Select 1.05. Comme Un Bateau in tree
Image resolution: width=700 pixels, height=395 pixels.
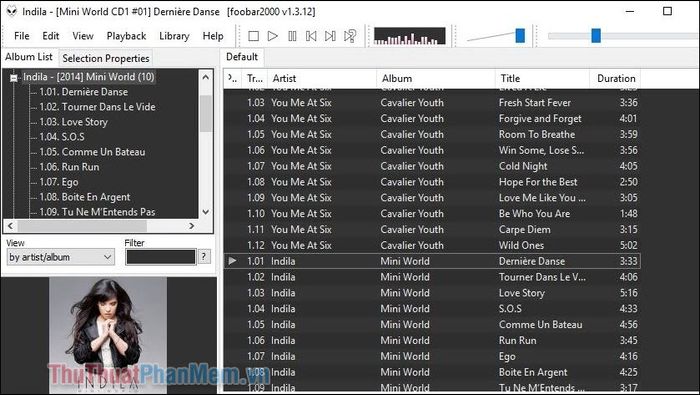tap(92, 152)
